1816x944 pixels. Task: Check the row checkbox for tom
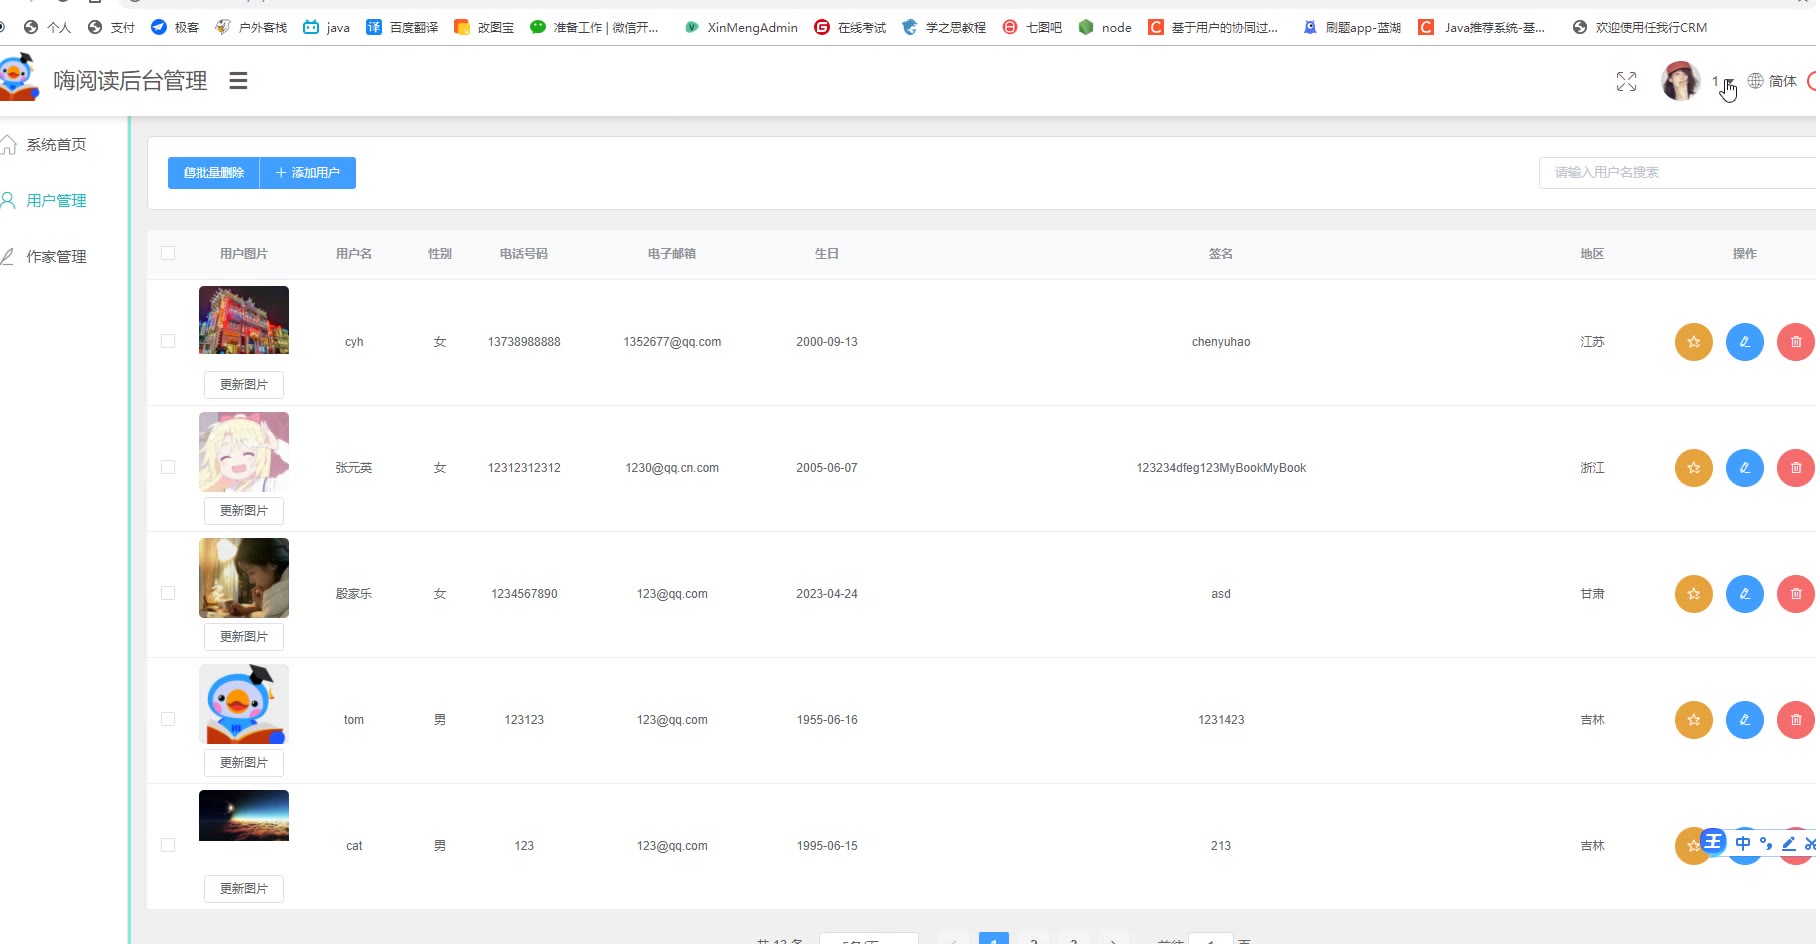point(168,719)
